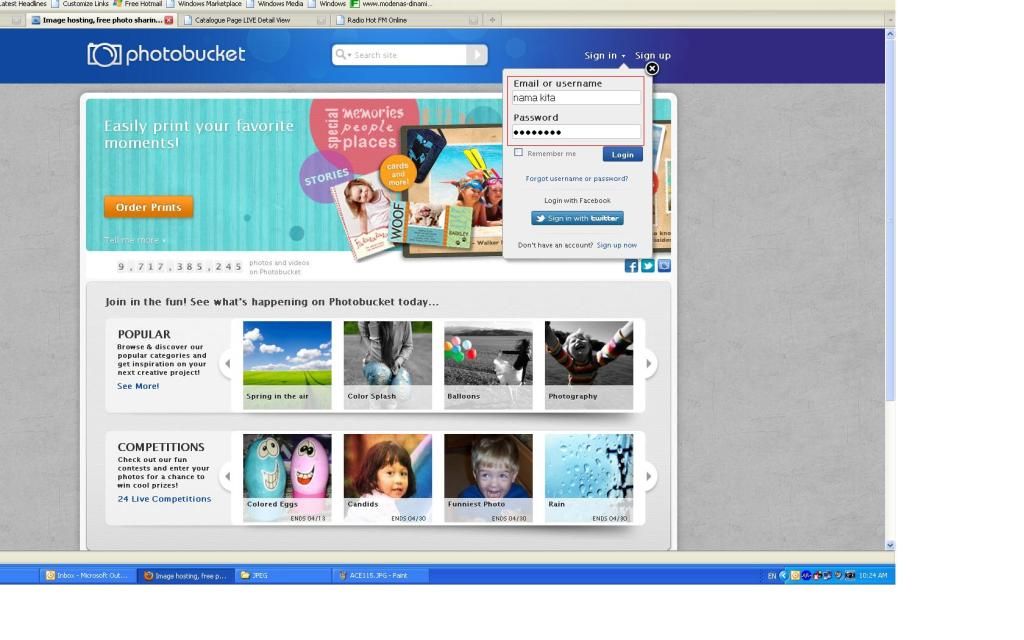Viewport: 1024px width, 640px height.
Task: Show previous Competitions arrow
Action: pos(227,477)
